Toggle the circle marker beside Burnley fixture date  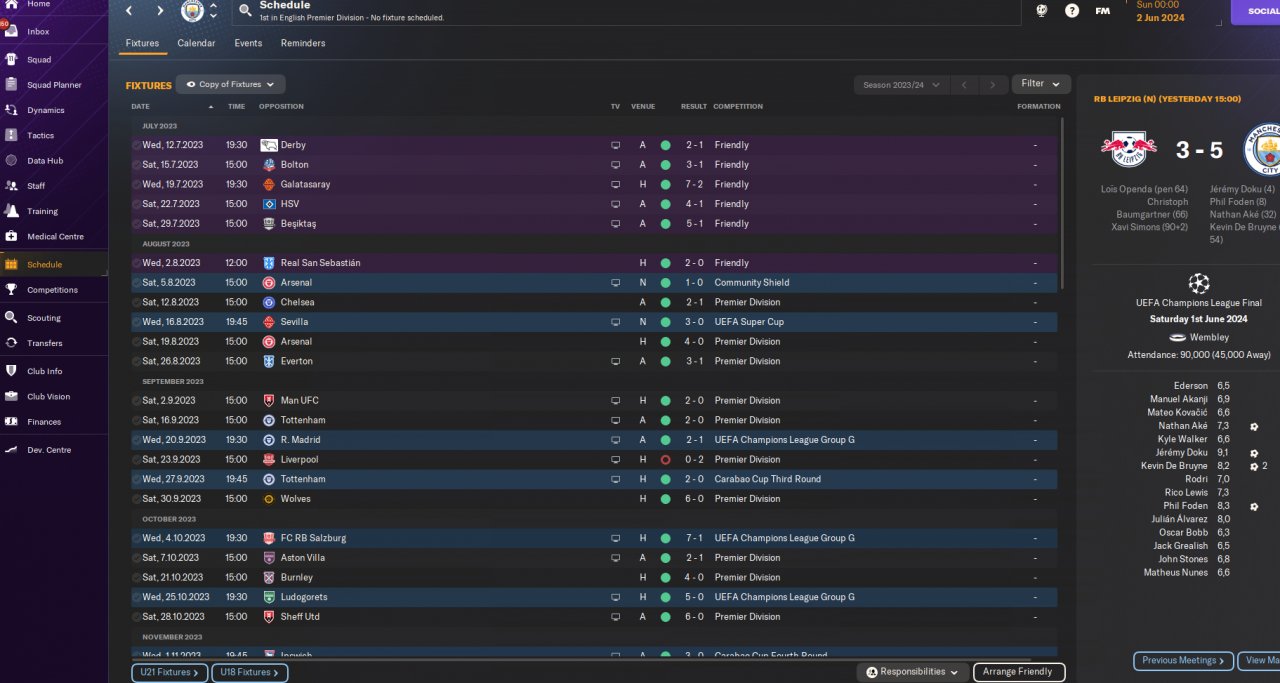pyautogui.click(x=136, y=578)
